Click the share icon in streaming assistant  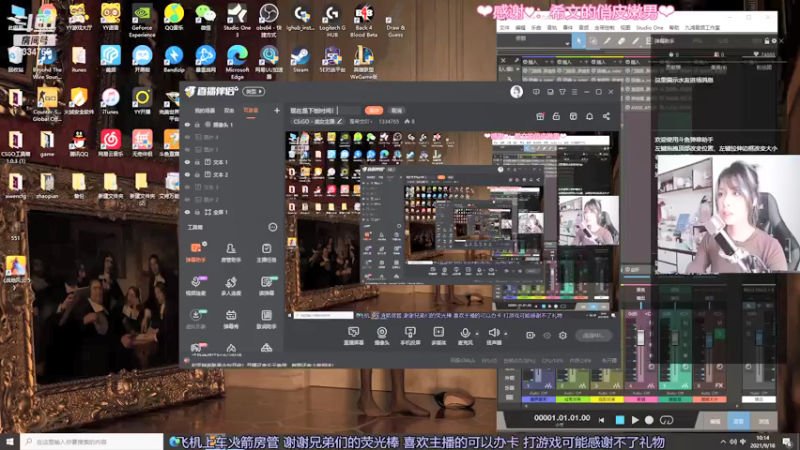coord(606,116)
